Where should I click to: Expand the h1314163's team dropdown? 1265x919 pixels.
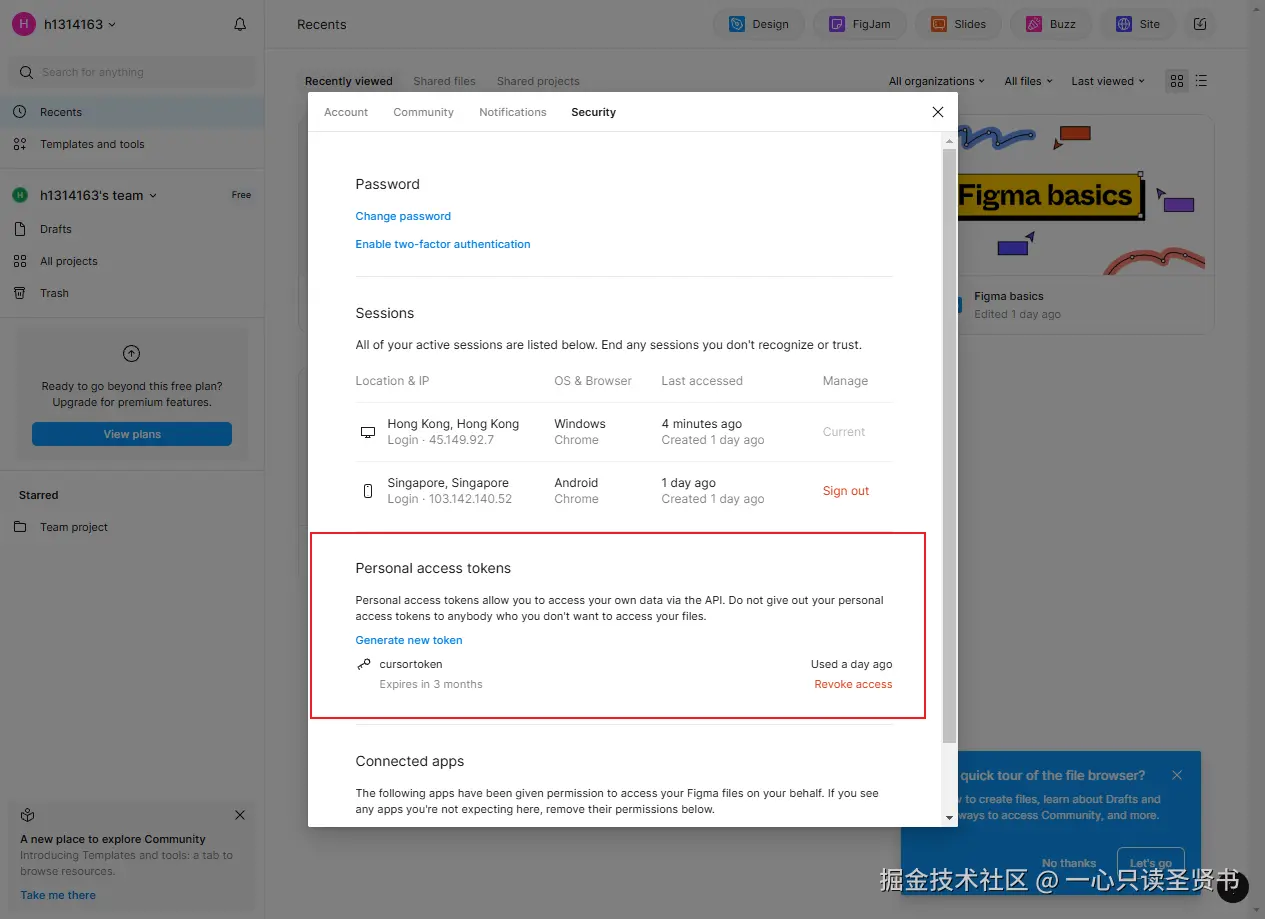(98, 195)
